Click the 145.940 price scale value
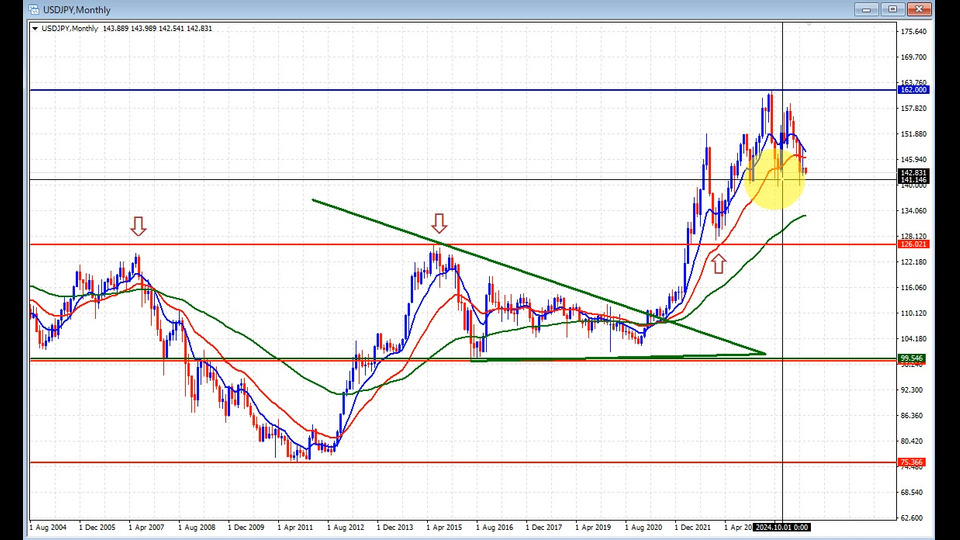960x540 pixels. [914, 160]
